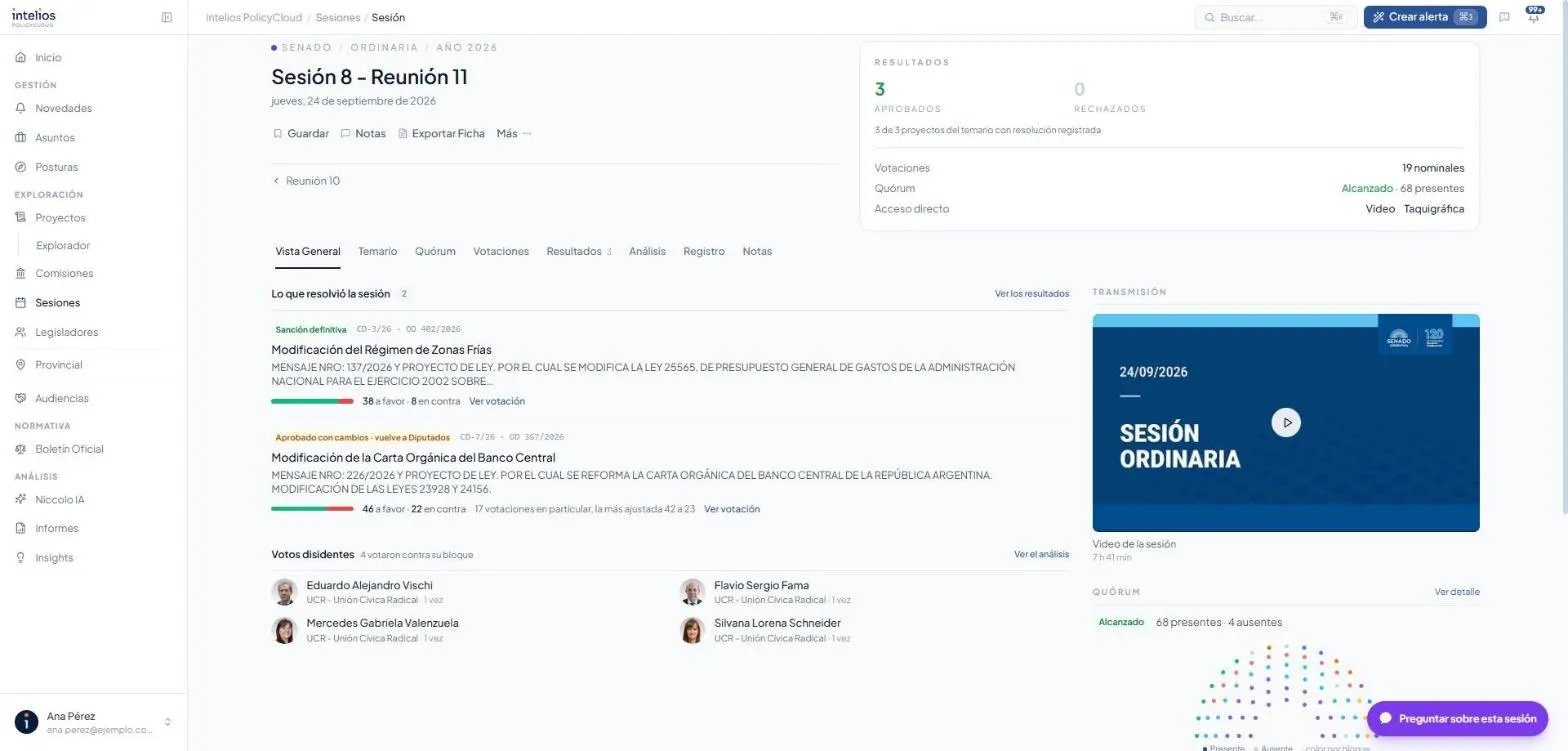
Task: Collapse the sidebar using the panel icon
Action: tap(167, 17)
